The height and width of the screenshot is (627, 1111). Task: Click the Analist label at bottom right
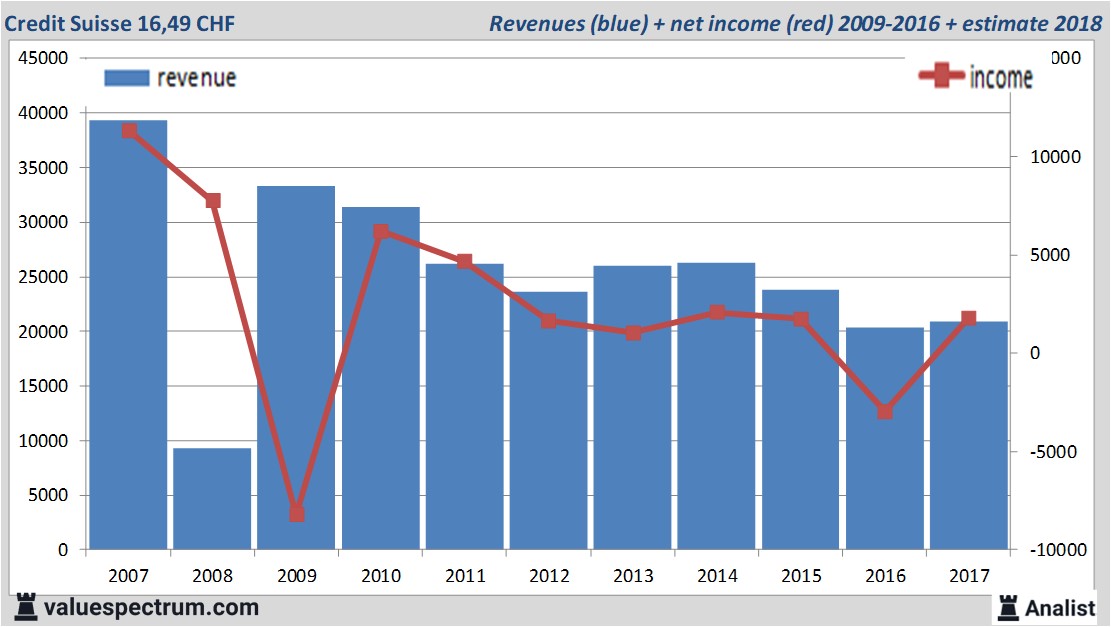[x=1057, y=607]
